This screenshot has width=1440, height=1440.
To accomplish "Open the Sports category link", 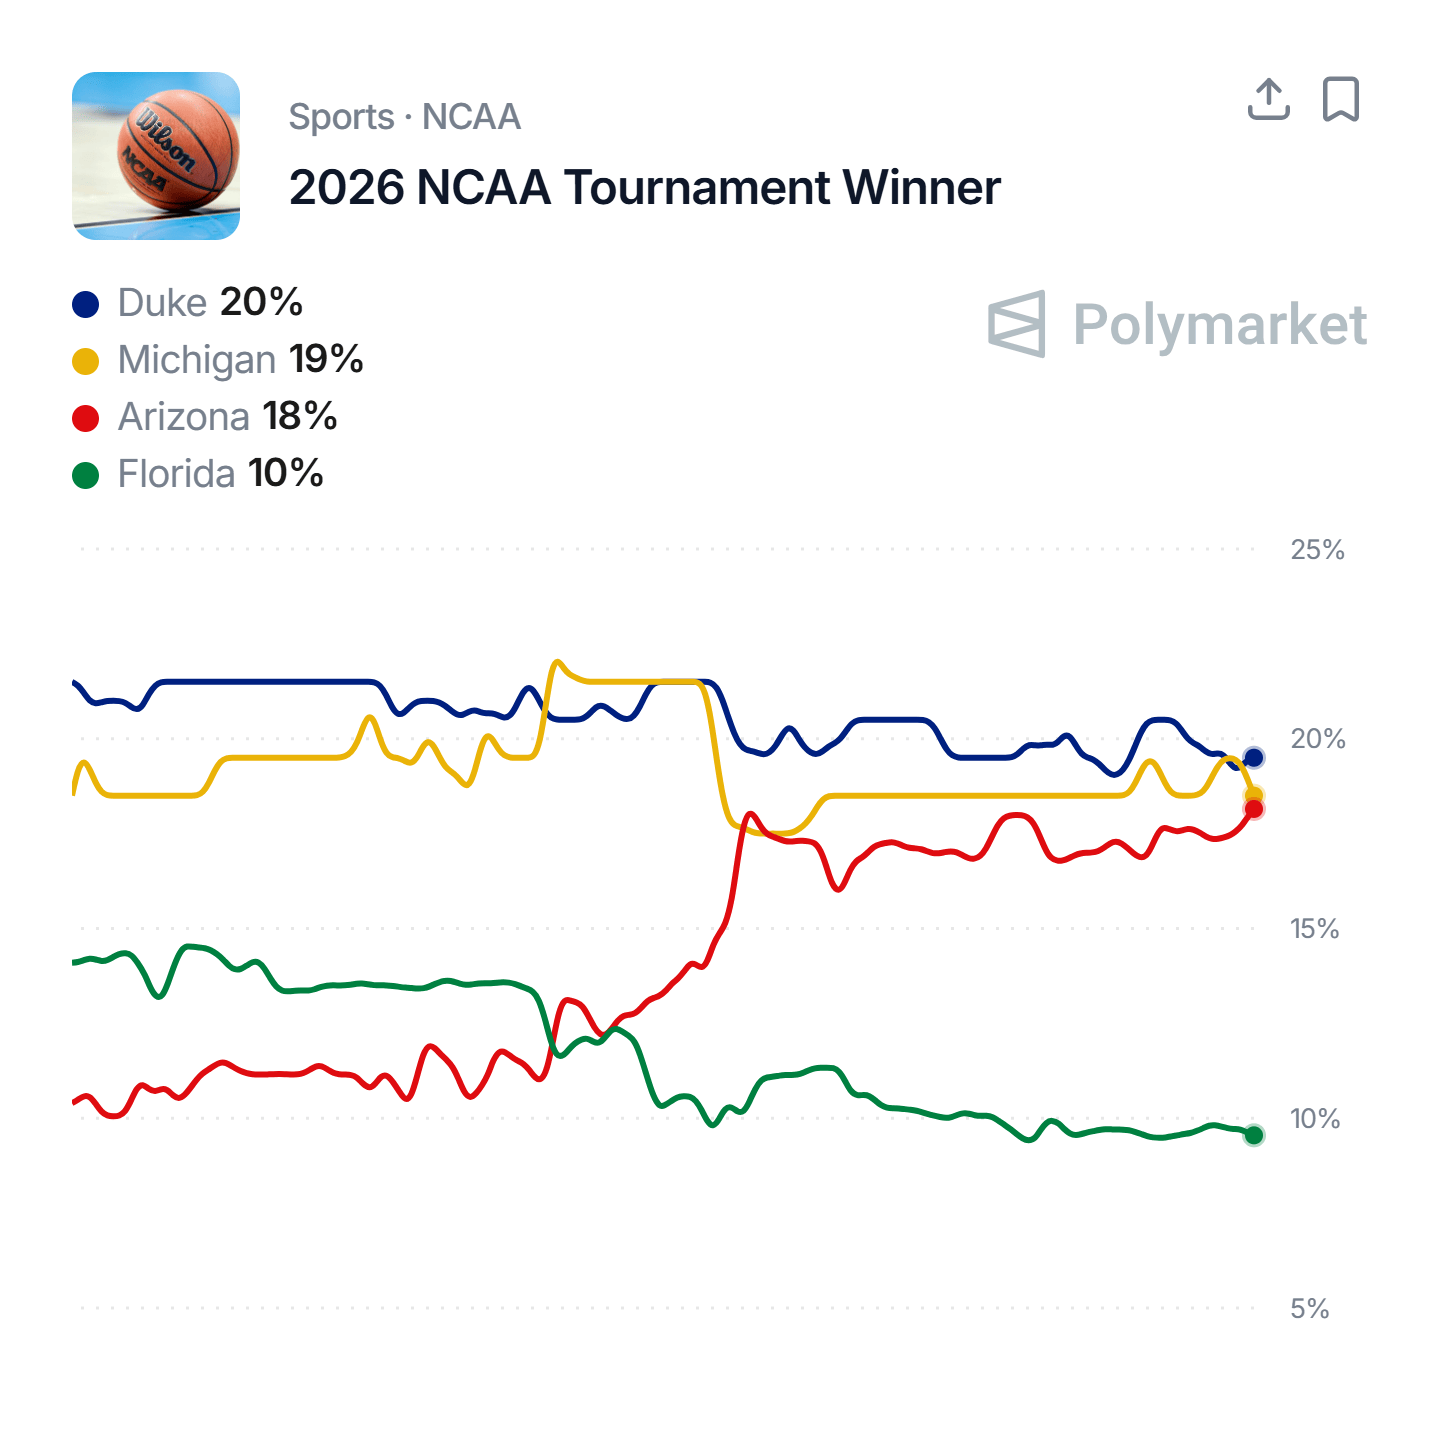I will point(341,117).
